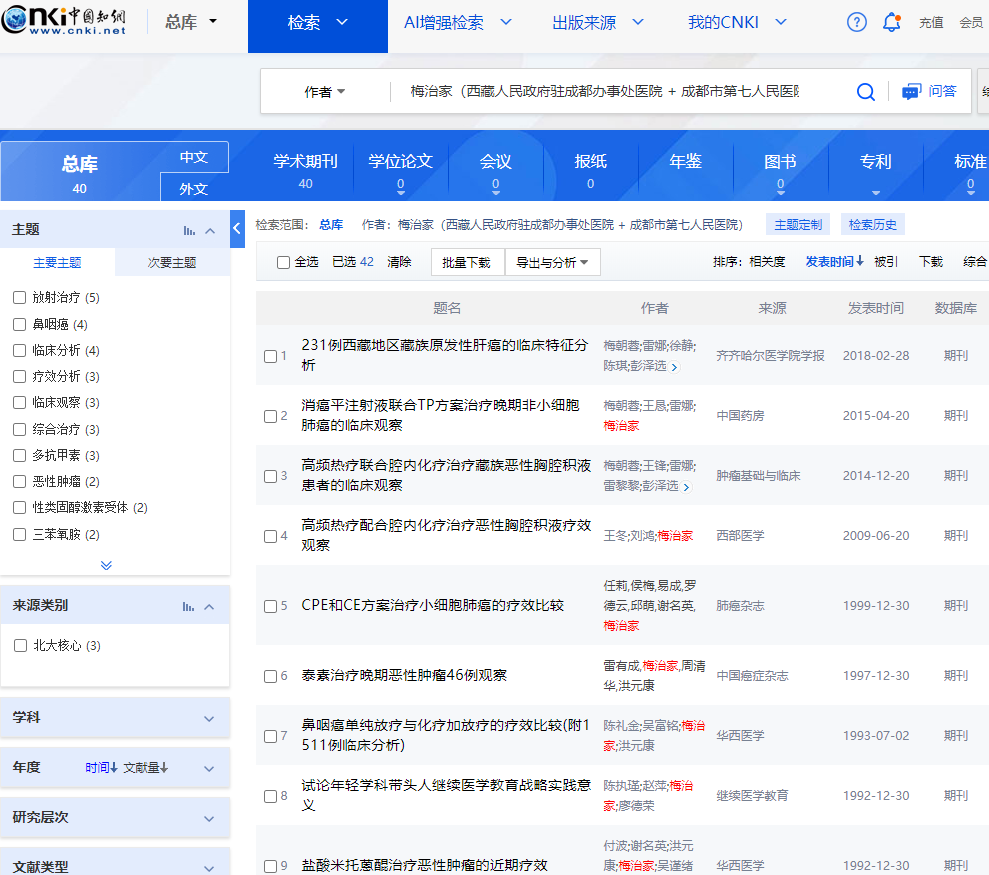Open the 作者 search field dropdown

[325, 92]
